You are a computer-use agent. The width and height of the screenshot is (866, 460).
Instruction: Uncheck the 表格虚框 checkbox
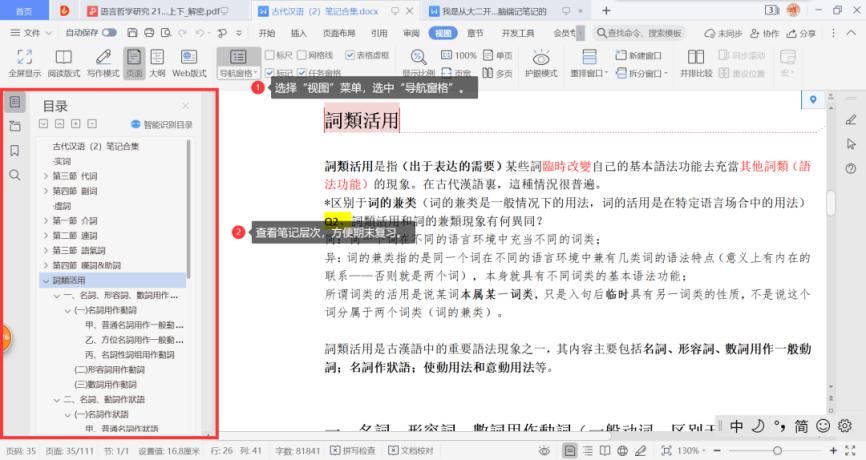coord(350,55)
